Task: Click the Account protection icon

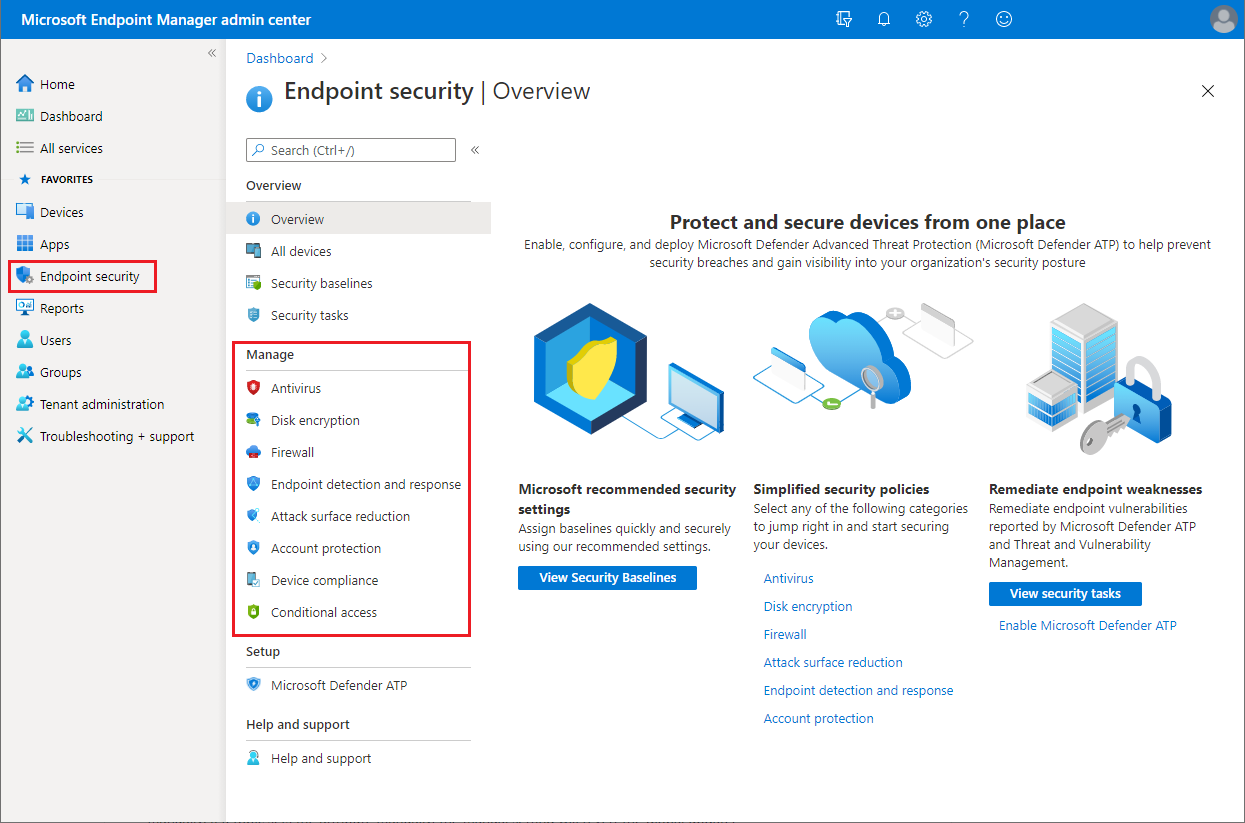Action: [x=253, y=548]
